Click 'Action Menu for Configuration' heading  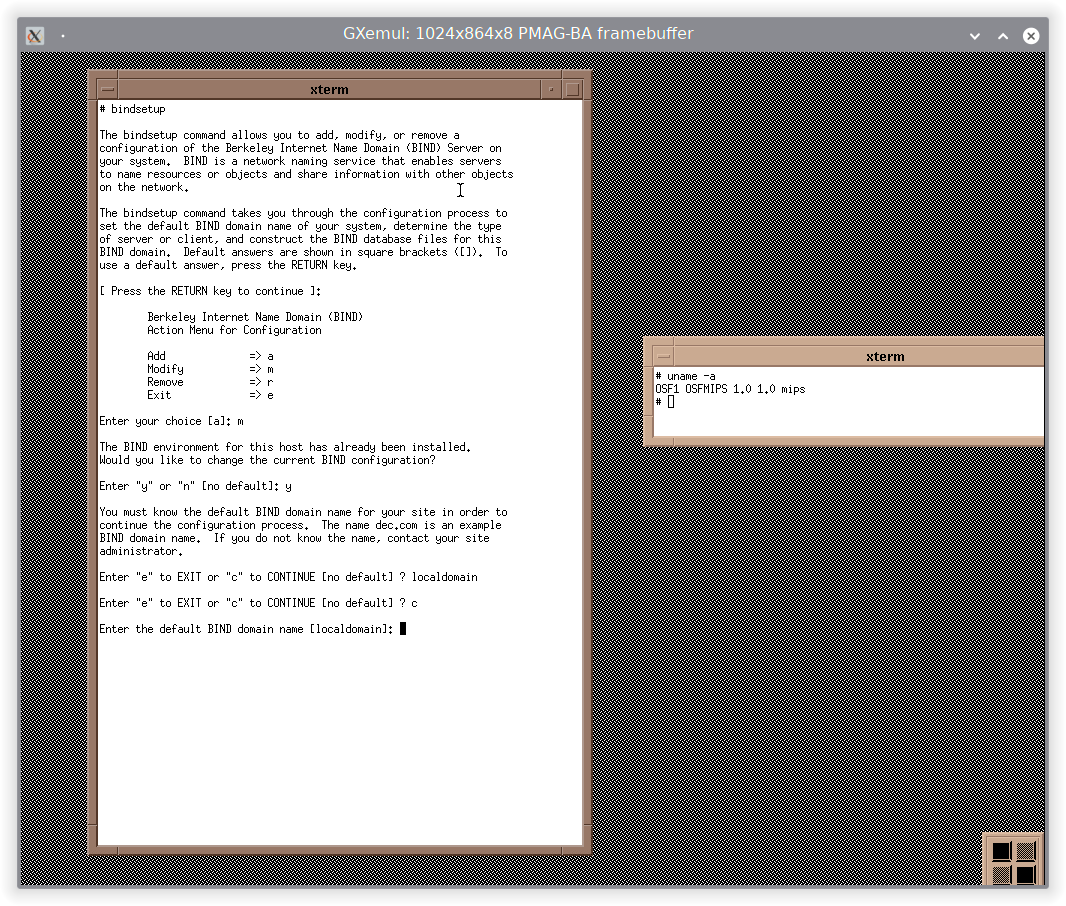(235, 330)
